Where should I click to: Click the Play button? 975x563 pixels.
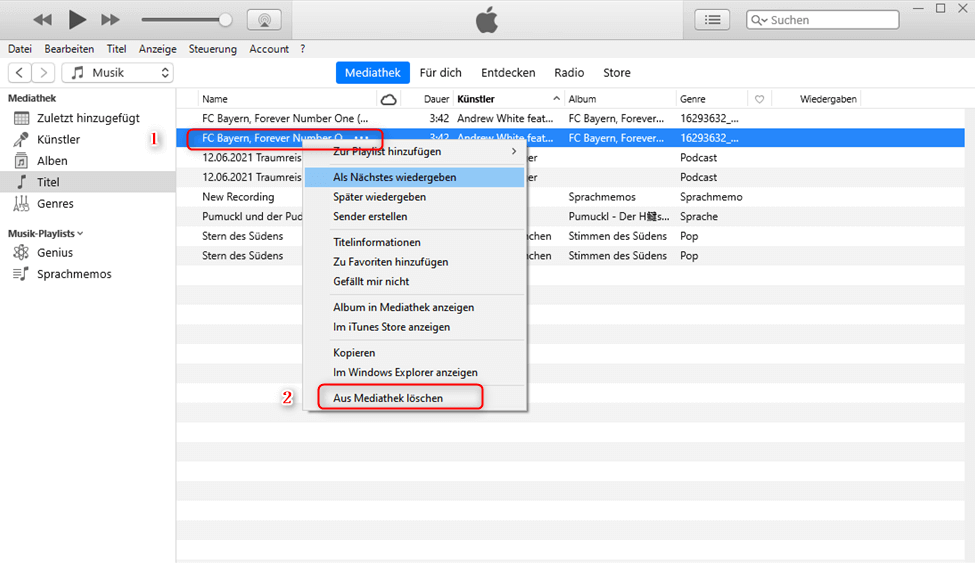[x=77, y=19]
